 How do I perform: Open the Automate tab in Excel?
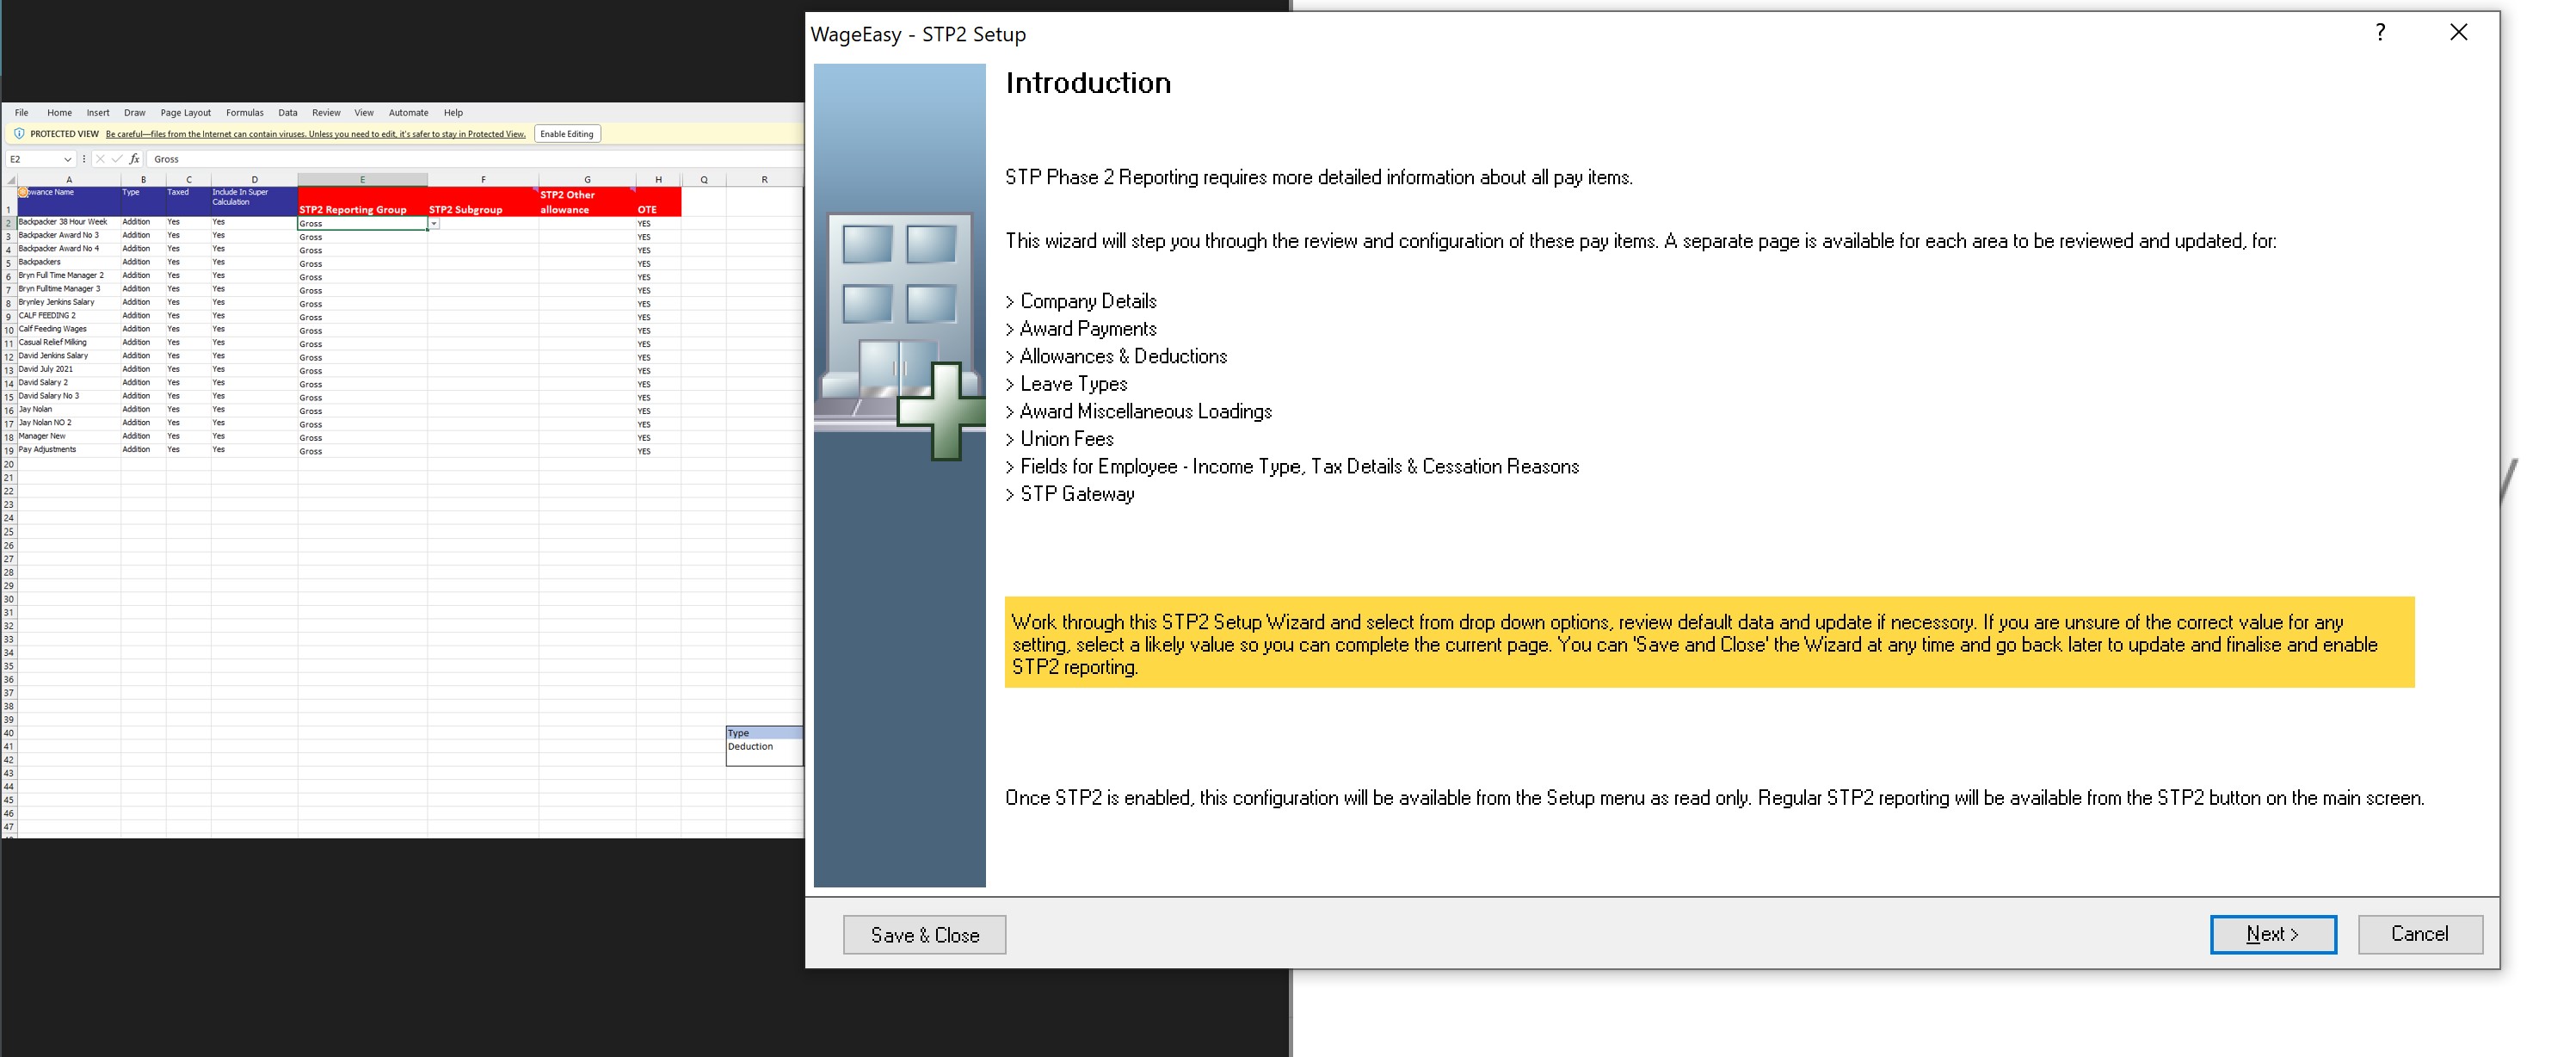408,113
